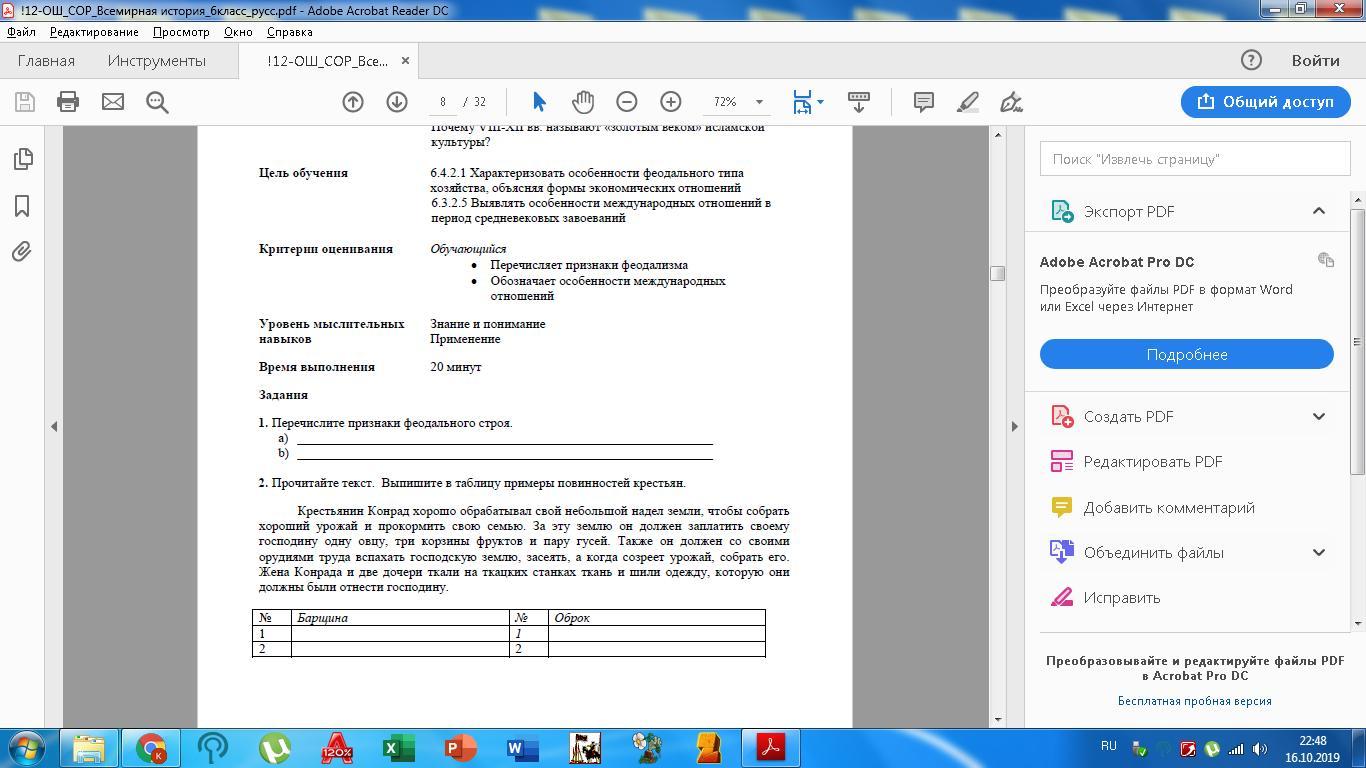The image size is (1366, 768).
Task: Click the Zoom out minus icon
Action: point(627,102)
